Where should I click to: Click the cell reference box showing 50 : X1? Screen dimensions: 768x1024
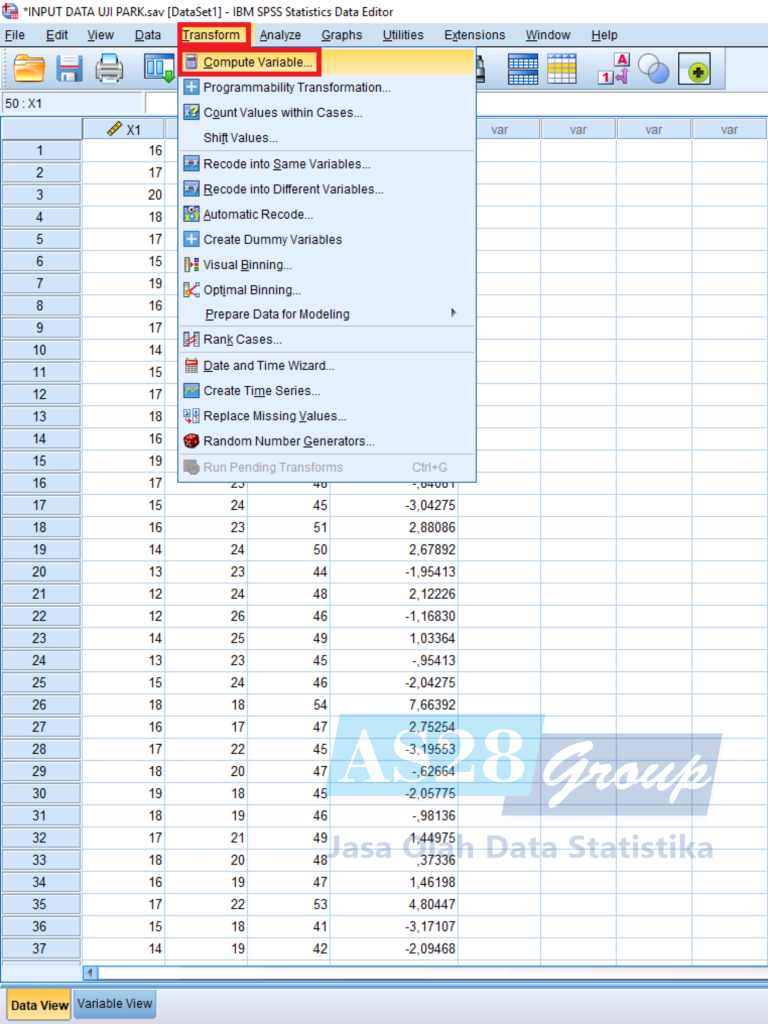click(x=72, y=103)
